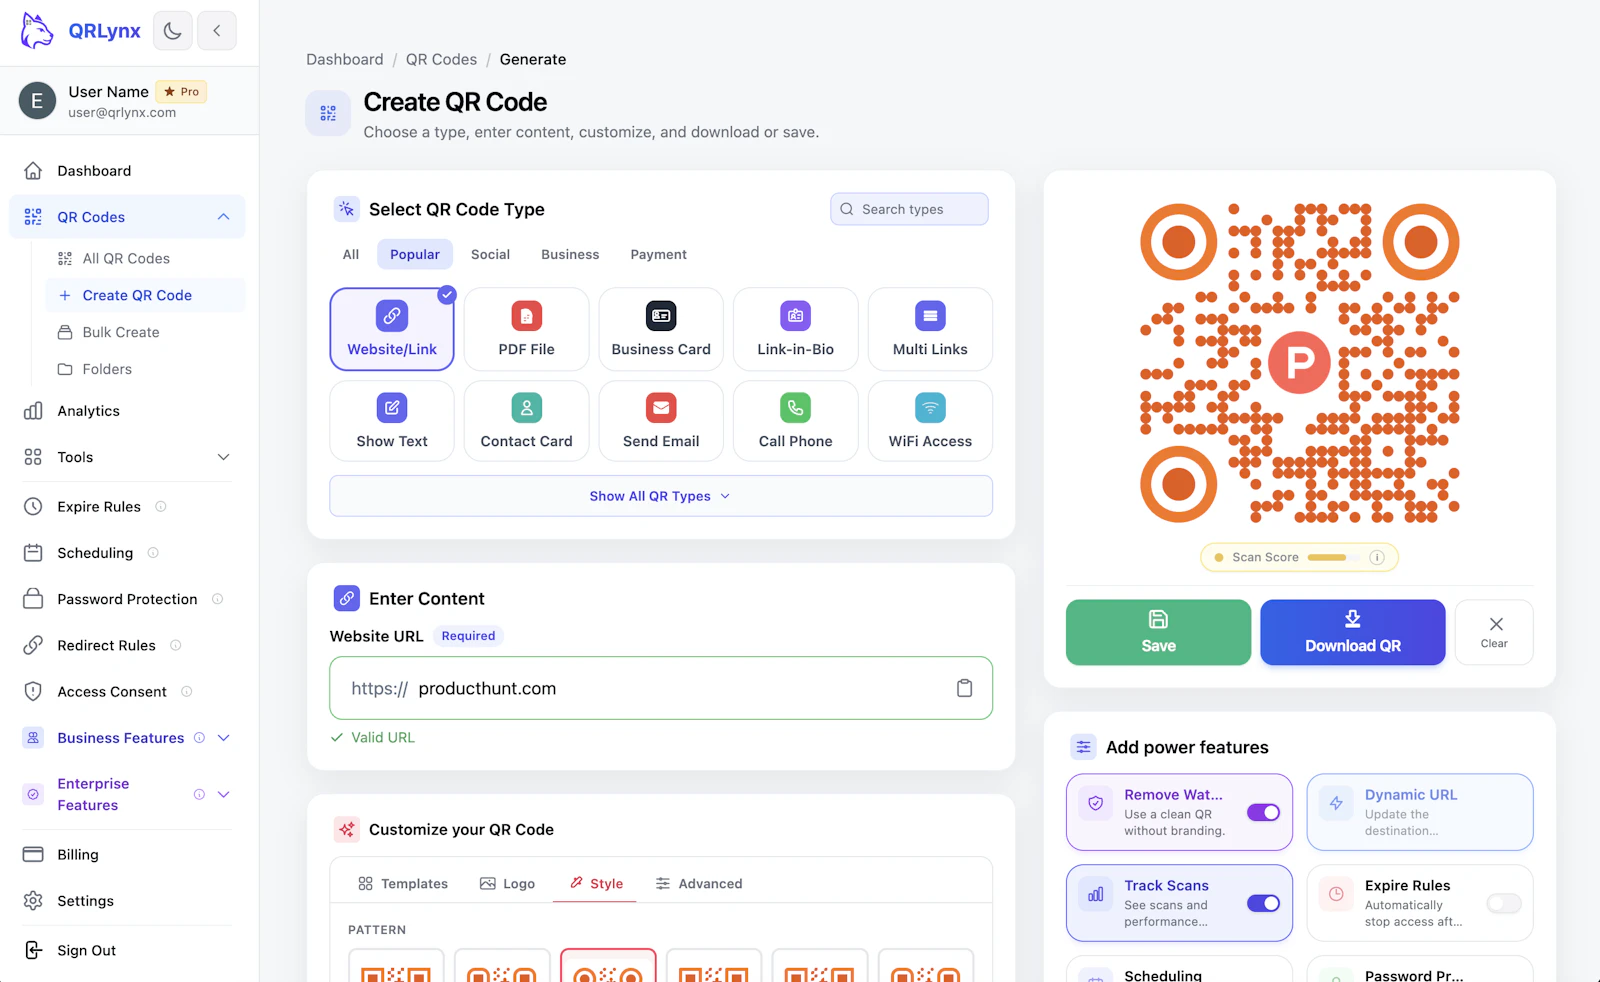Expand QR Codes via its grid icon
Viewport: 1600px width, 982px height.
pos(33,217)
